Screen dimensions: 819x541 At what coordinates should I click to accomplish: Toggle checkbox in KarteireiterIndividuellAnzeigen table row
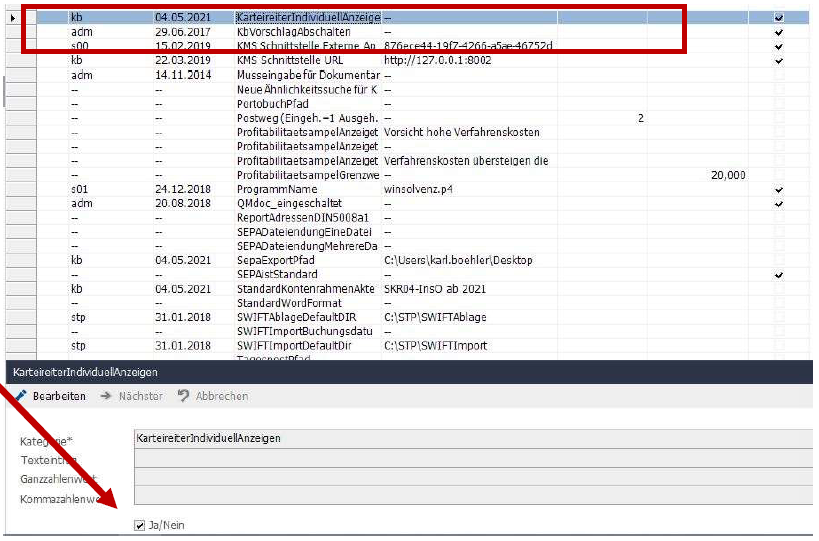[x=779, y=18]
